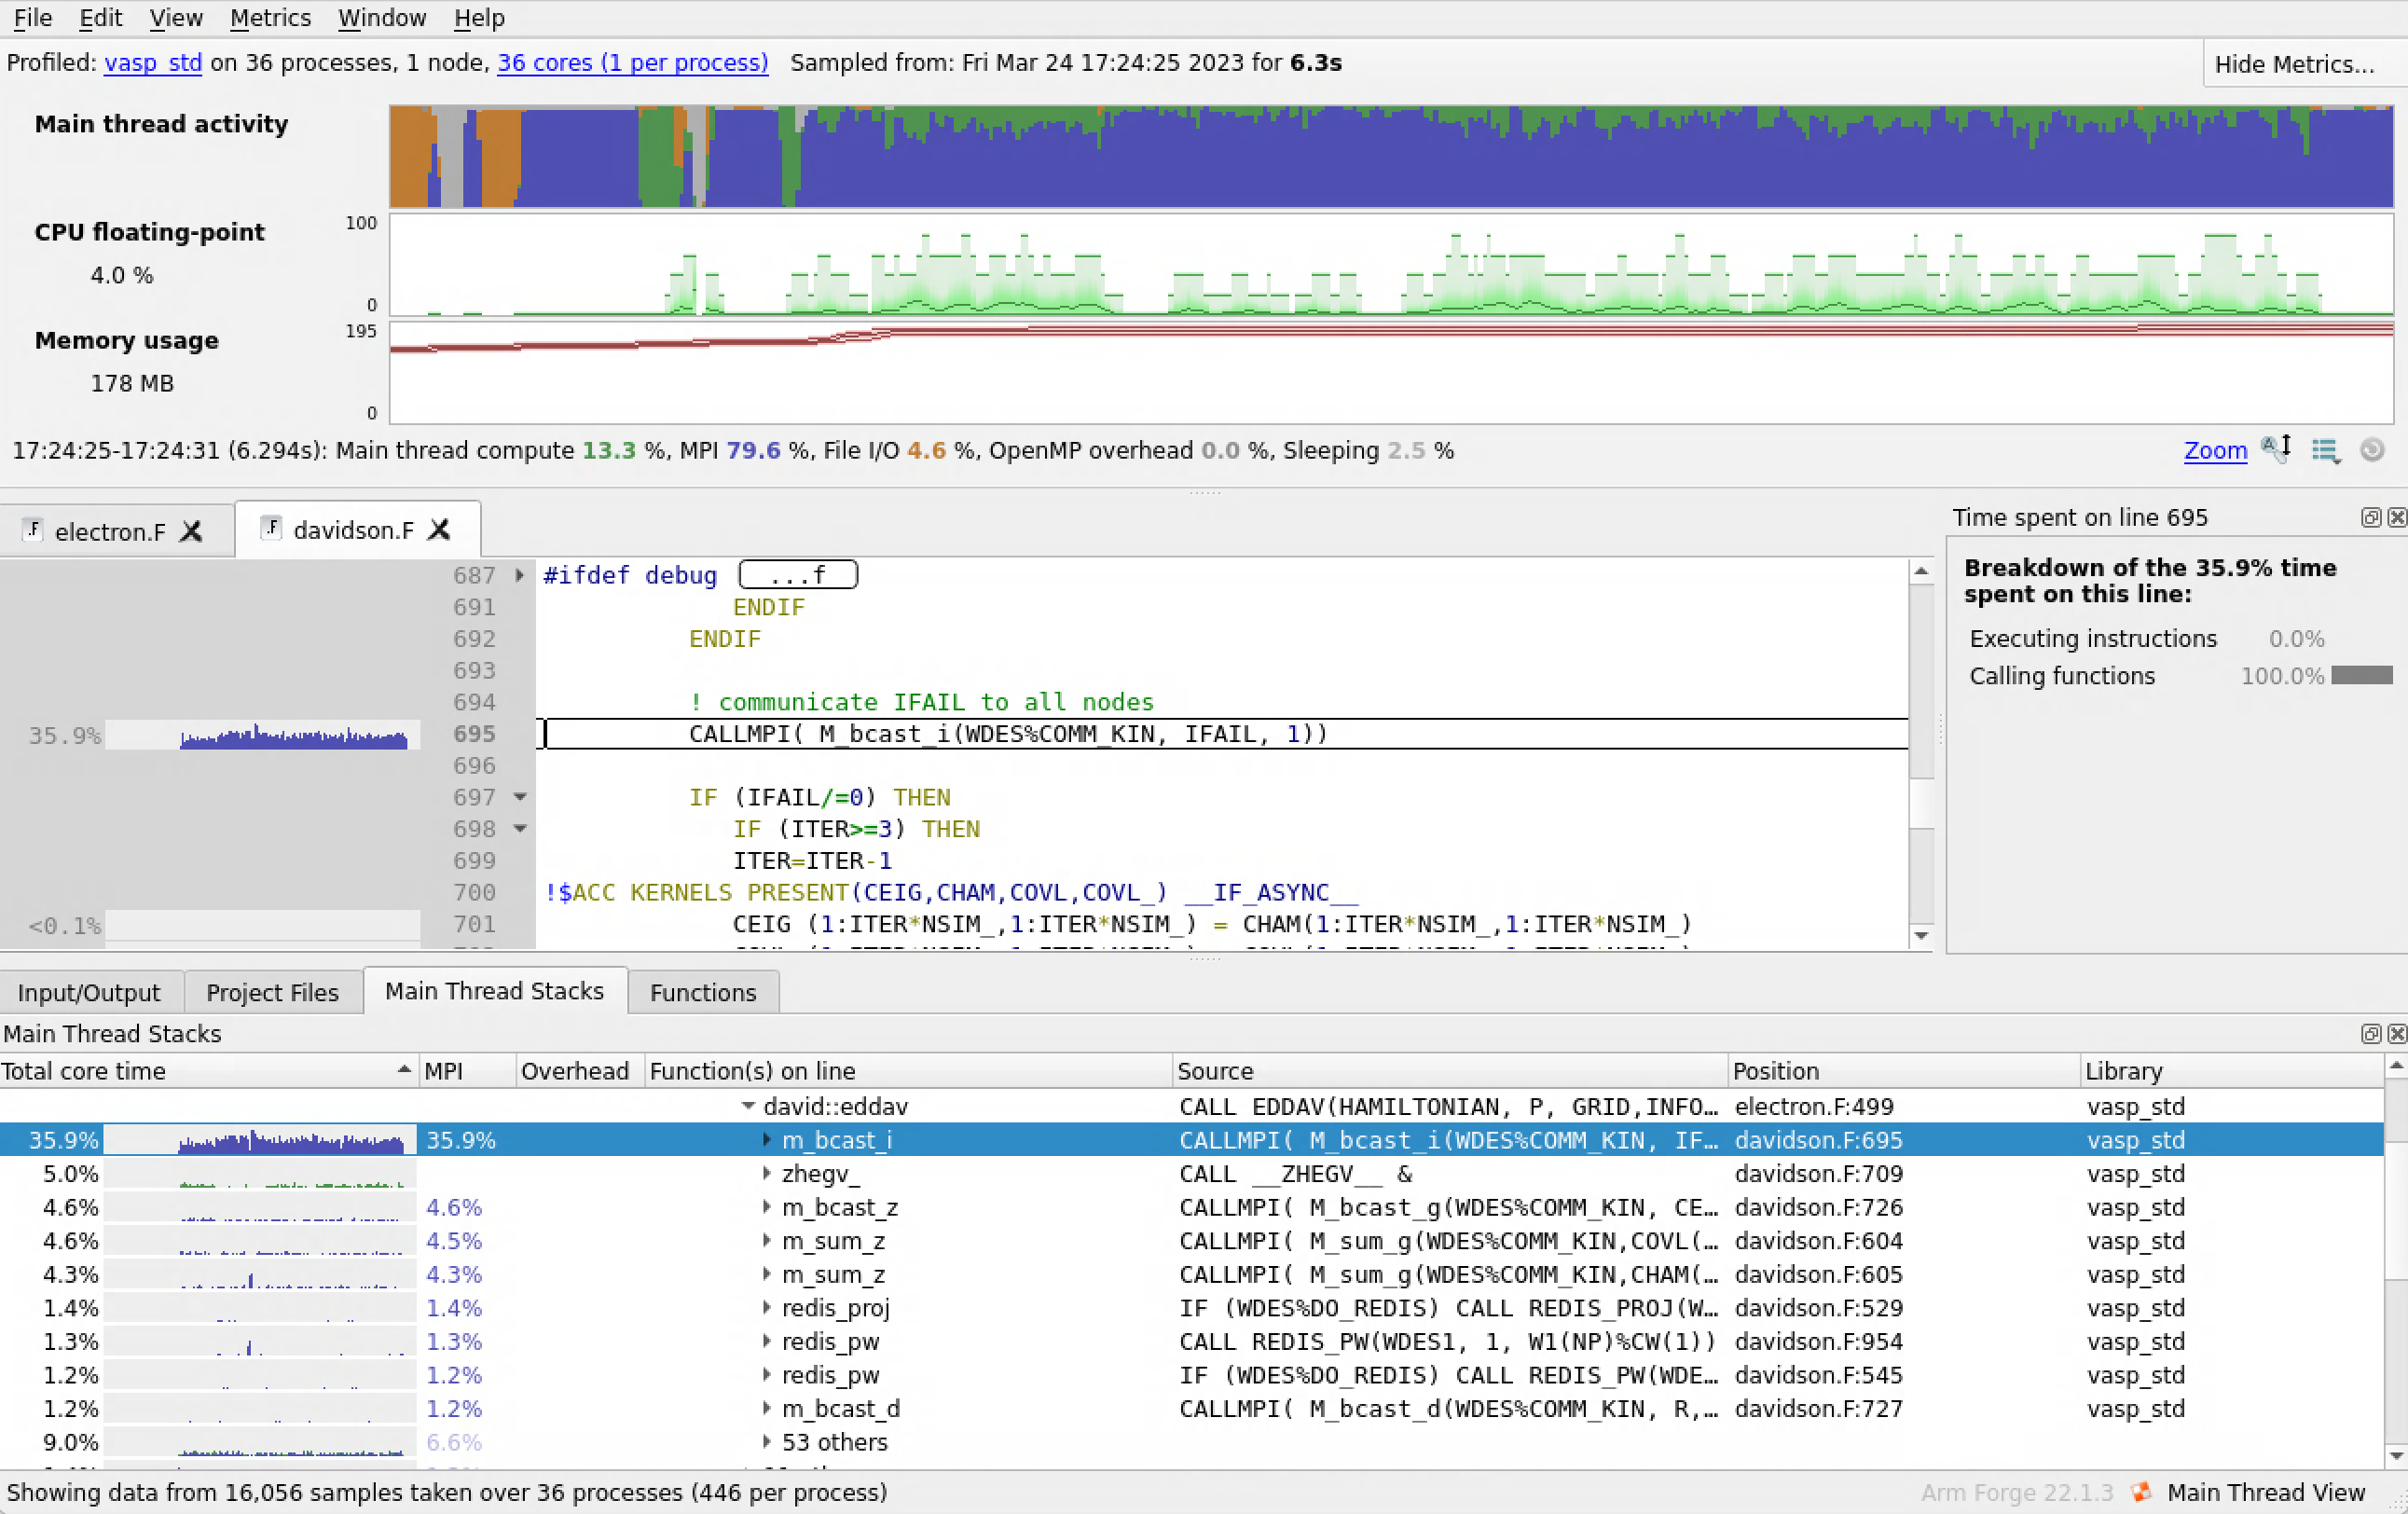This screenshot has width=2408, height=1514.
Task: Open the metrics list dropdown icon
Action: [2325, 451]
